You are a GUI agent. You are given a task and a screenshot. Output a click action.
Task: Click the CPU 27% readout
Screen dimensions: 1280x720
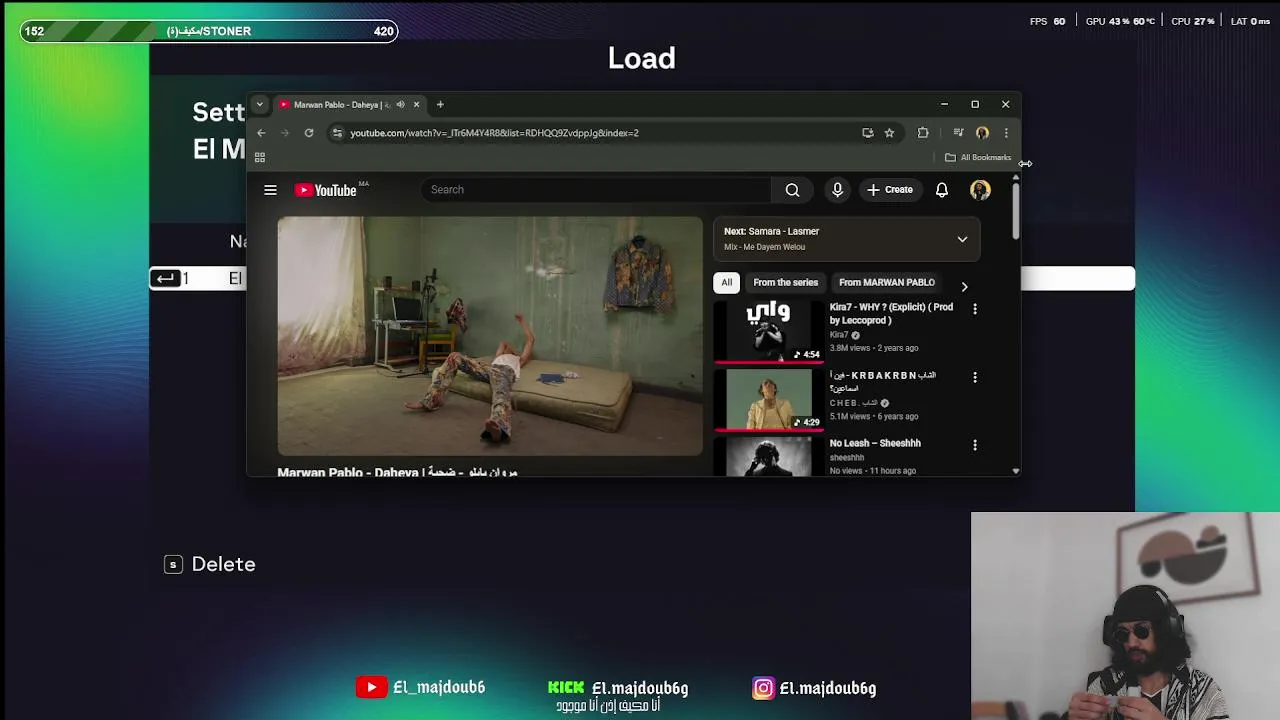point(1192,21)
